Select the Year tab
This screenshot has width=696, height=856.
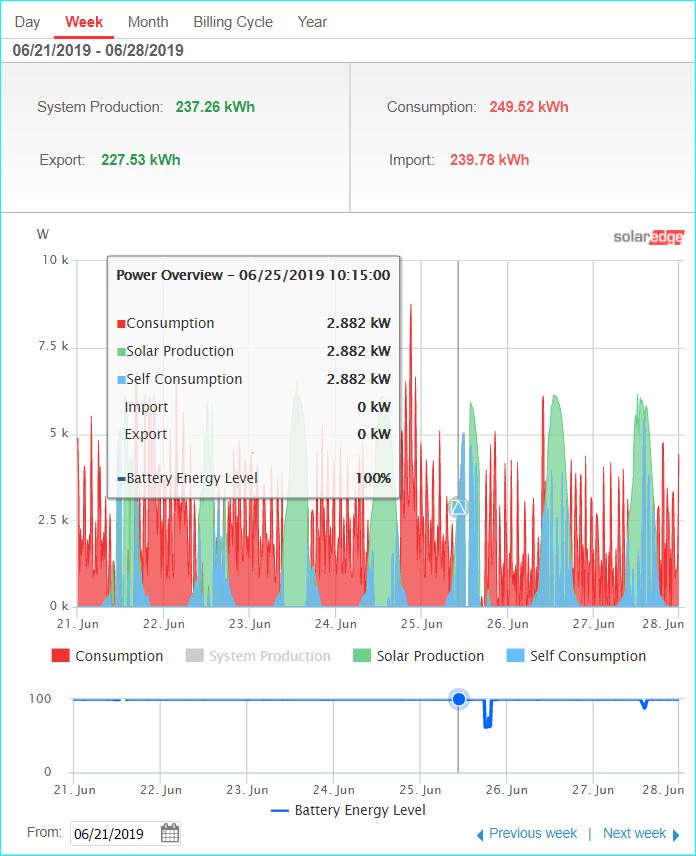click(312, 22)
